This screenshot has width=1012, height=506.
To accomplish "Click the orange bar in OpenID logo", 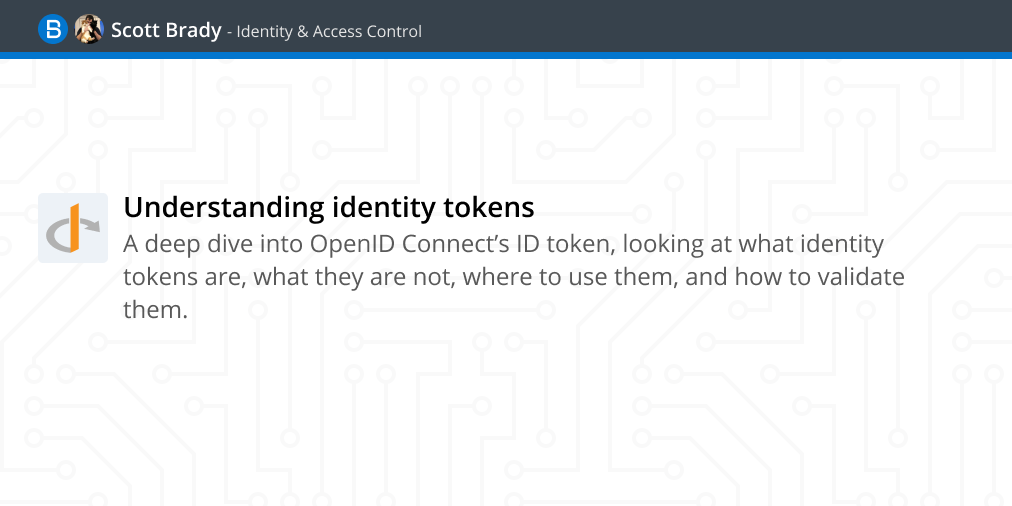I will [x=74, y=227].
